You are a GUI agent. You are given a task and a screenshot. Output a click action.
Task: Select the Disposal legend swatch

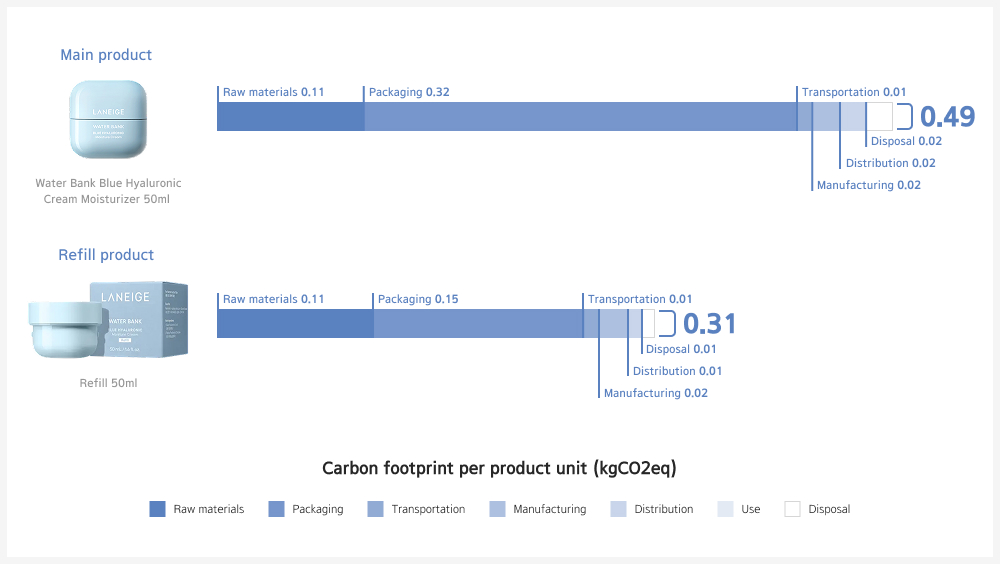(x=792, y=508)
